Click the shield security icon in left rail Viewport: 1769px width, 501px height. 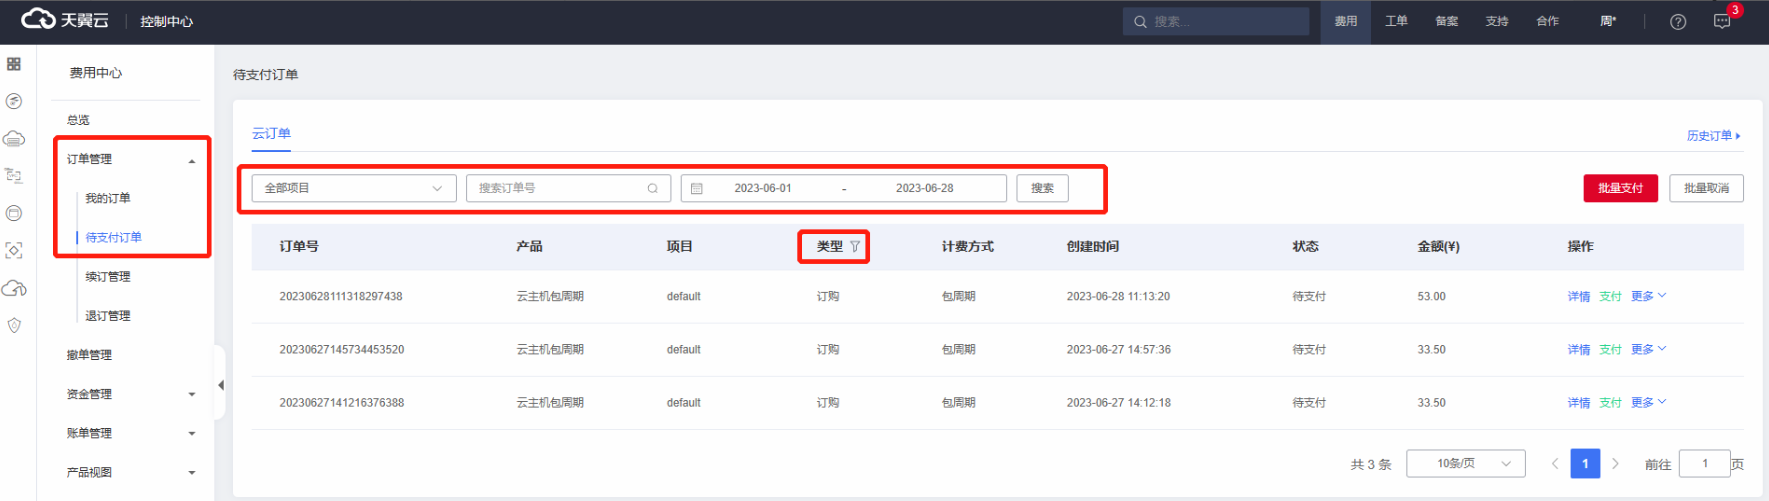click(x=14, y=325)
